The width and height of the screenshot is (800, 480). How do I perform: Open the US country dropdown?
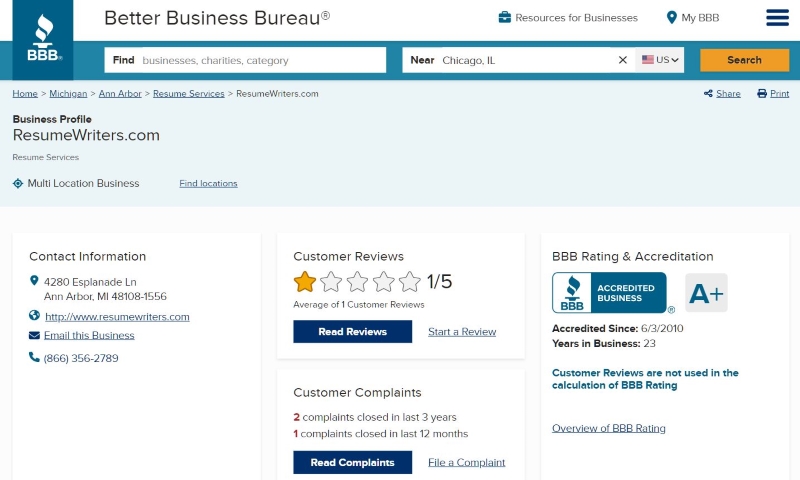[x=660, y=60]
